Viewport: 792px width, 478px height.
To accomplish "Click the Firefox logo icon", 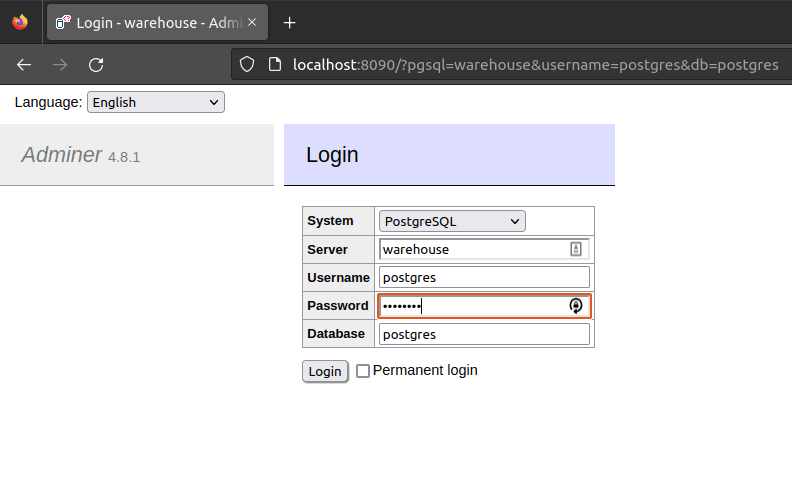I will [20, 22].
